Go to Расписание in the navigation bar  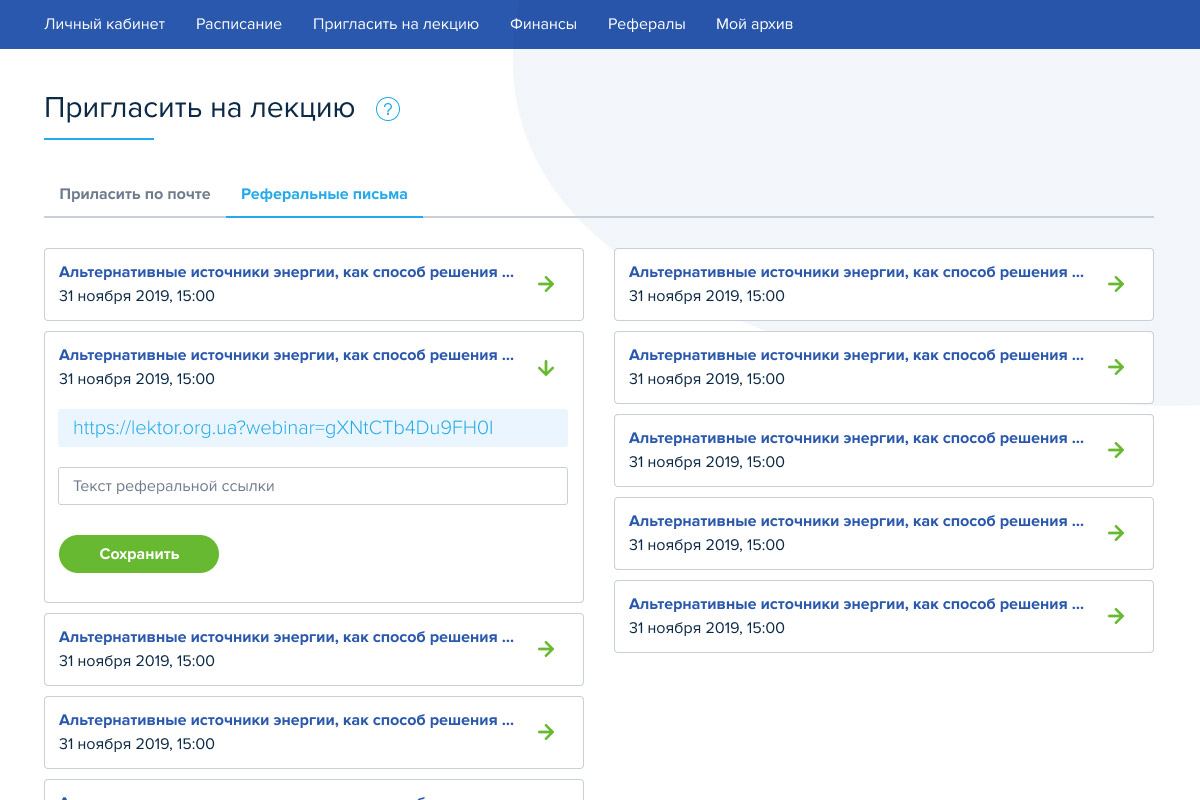(x=239, y=24)
